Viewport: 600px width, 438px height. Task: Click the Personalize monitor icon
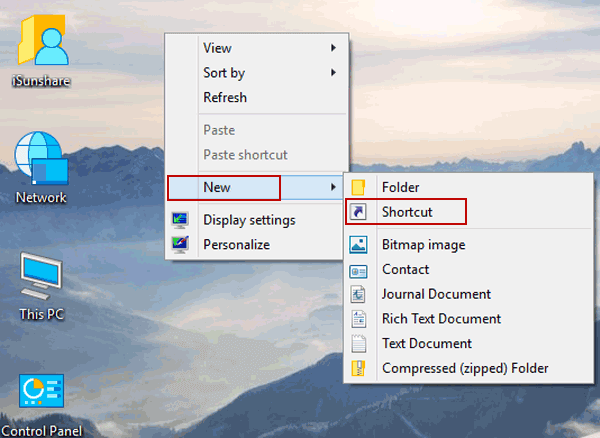point(180,244)
